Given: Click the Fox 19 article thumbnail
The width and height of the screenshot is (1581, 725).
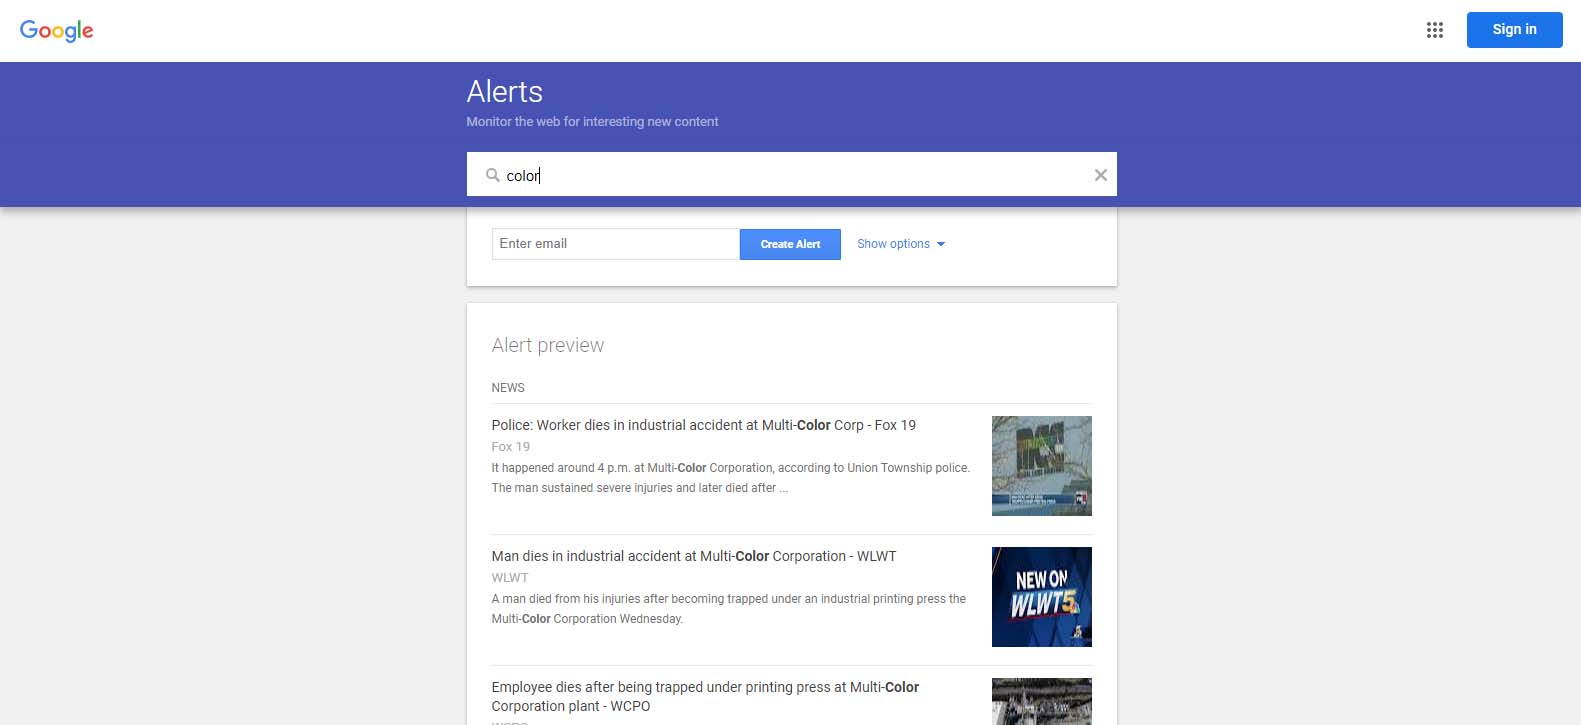Looking at the screenshot, I should point(1042,466).
